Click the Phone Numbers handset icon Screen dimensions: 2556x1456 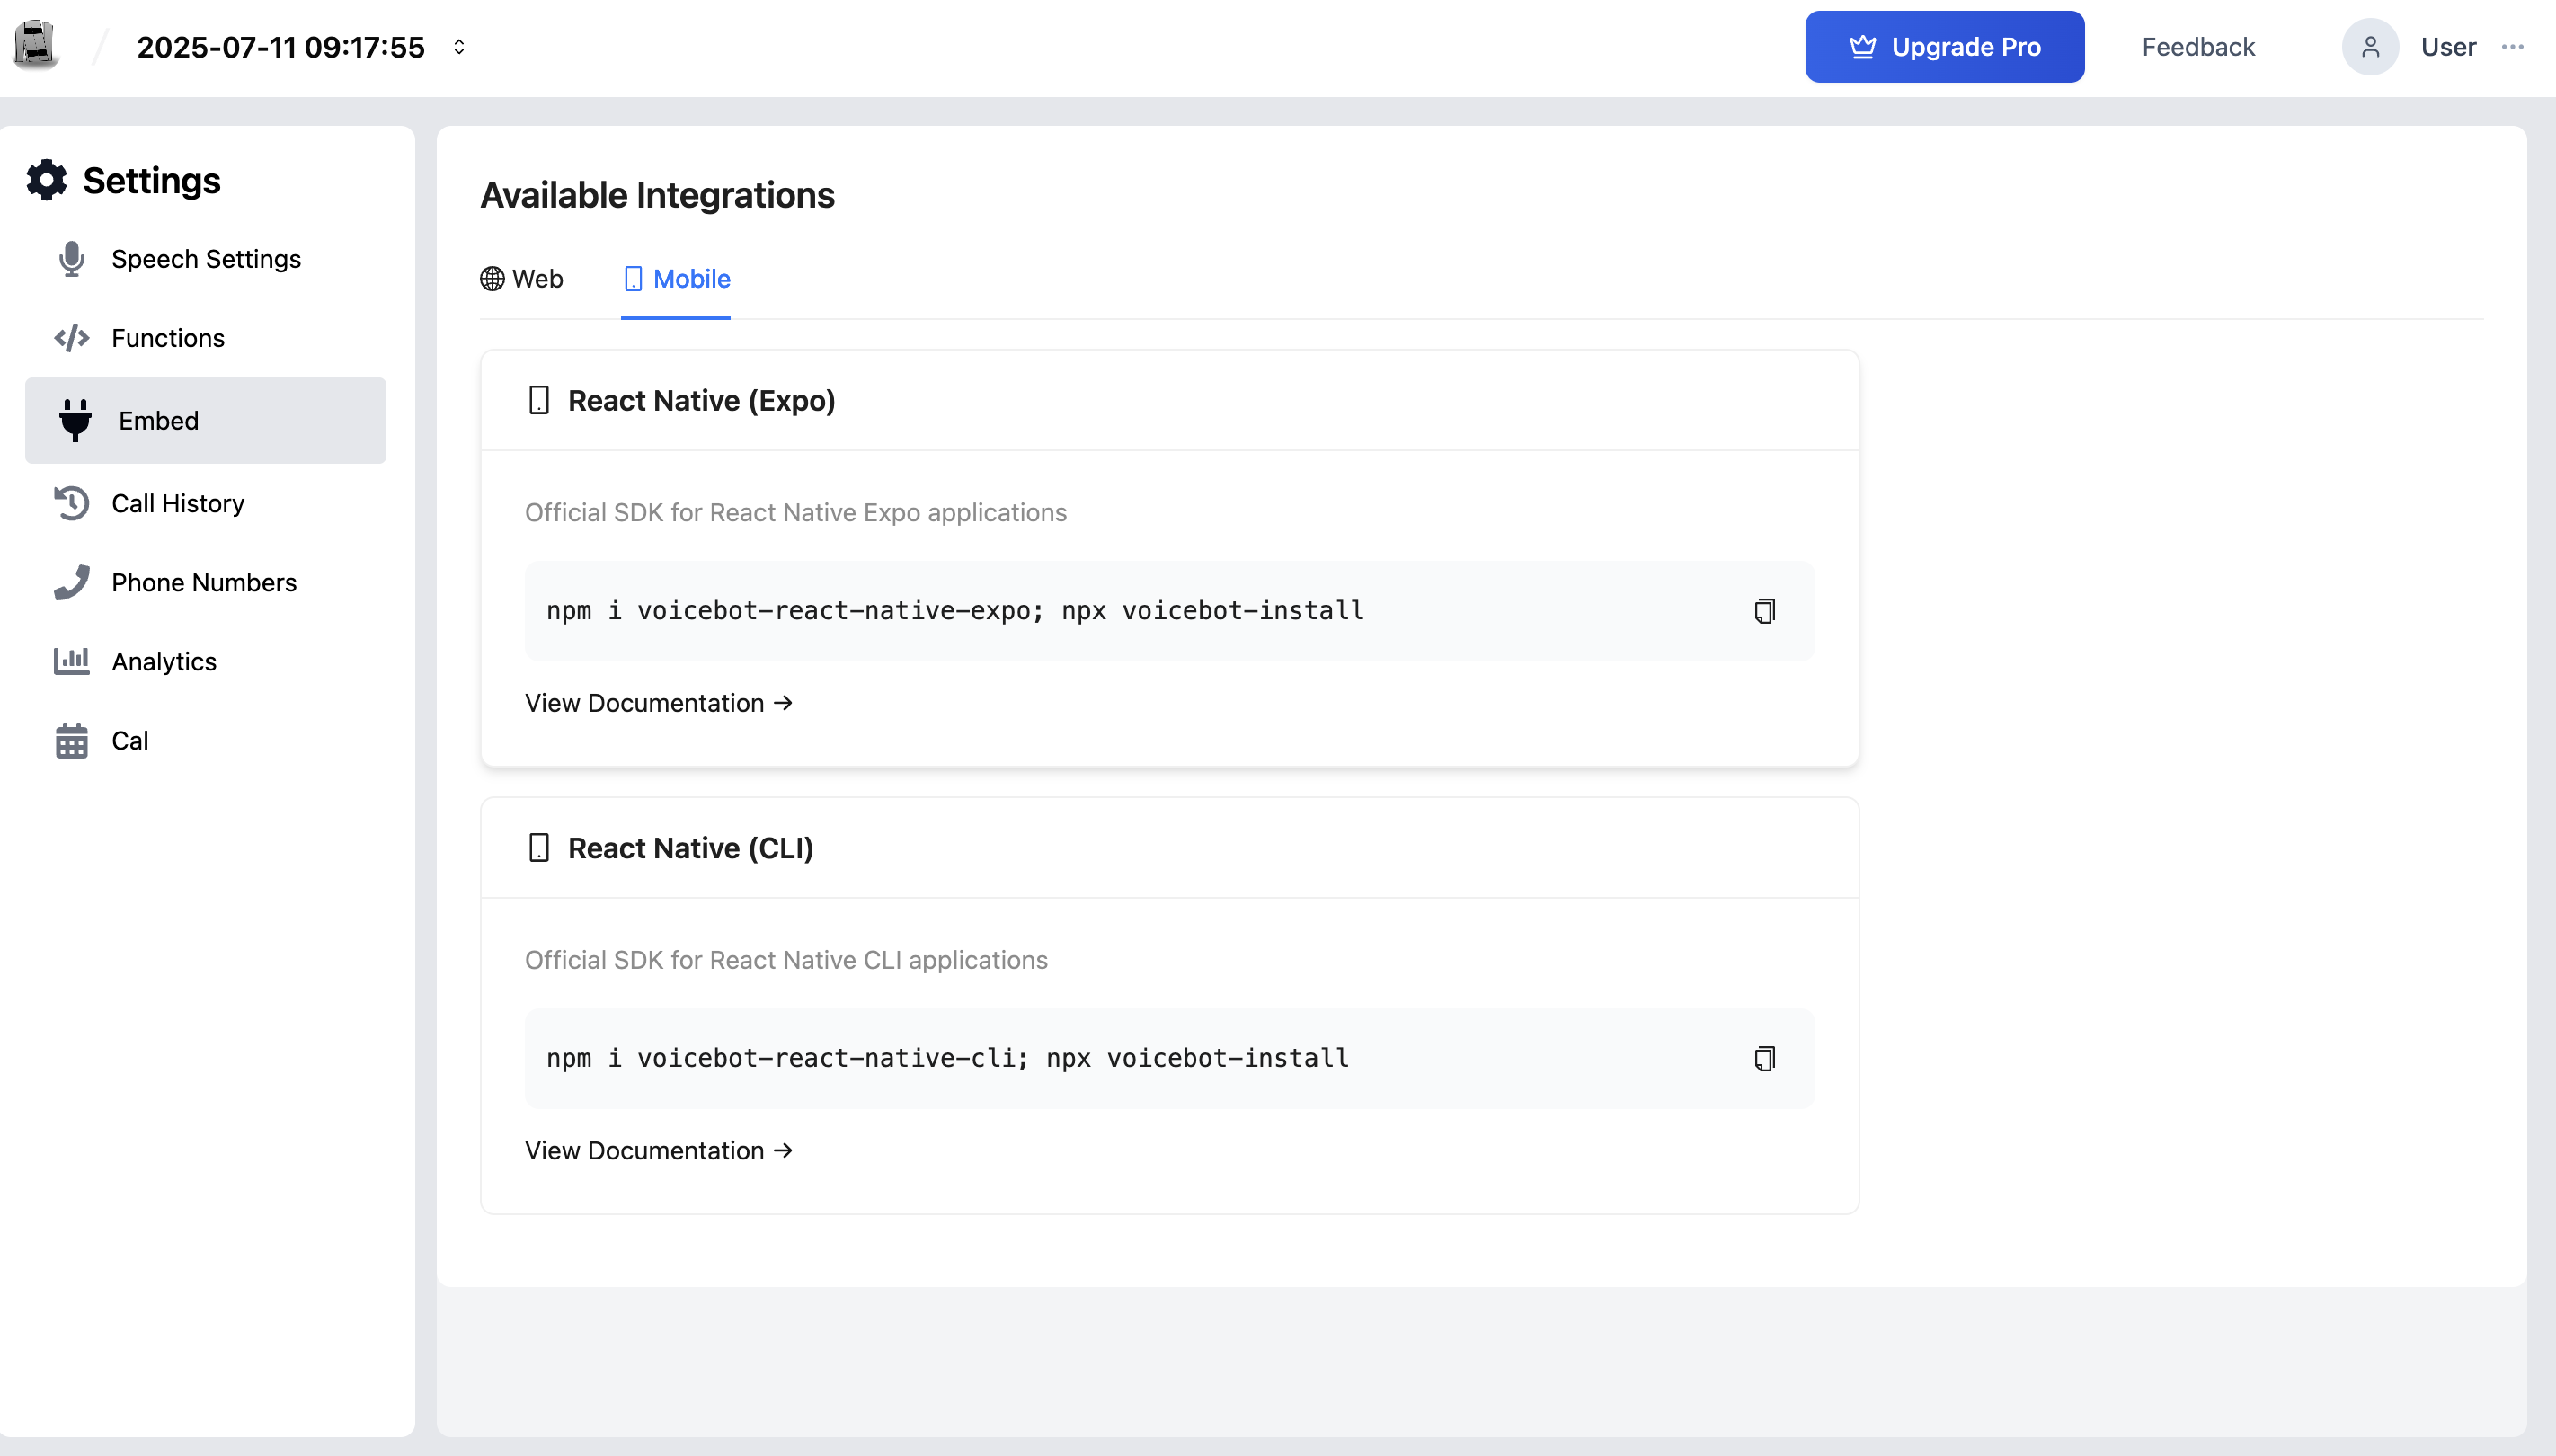[72, 582]
